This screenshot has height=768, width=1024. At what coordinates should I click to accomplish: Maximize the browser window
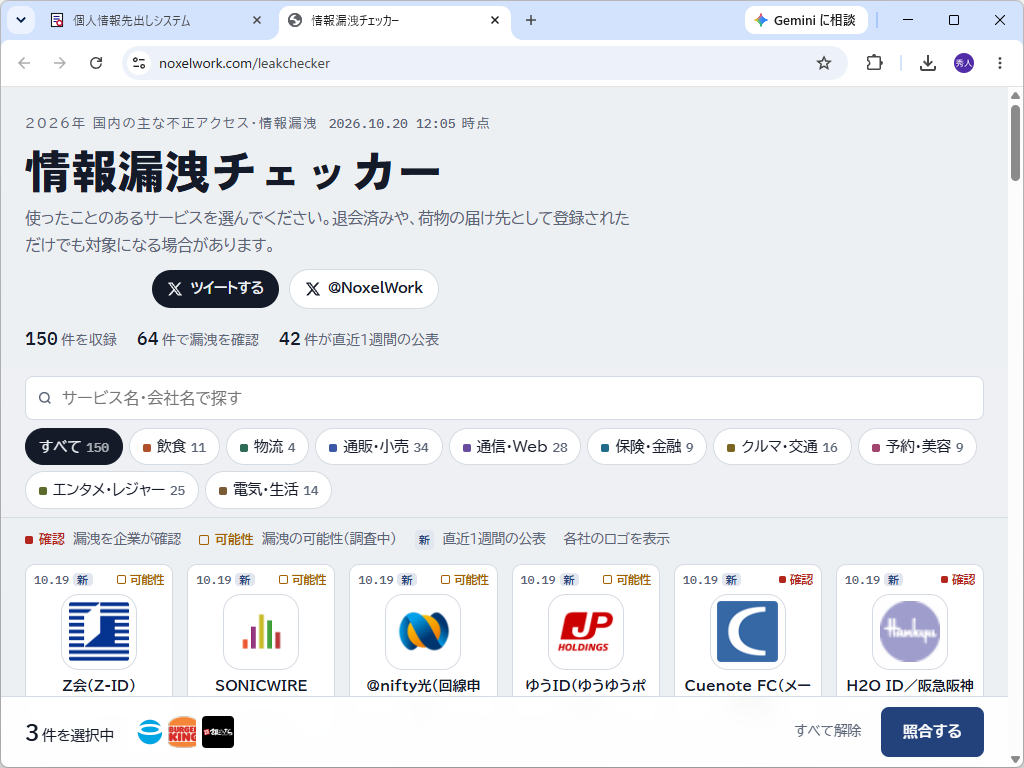[953, 20]
